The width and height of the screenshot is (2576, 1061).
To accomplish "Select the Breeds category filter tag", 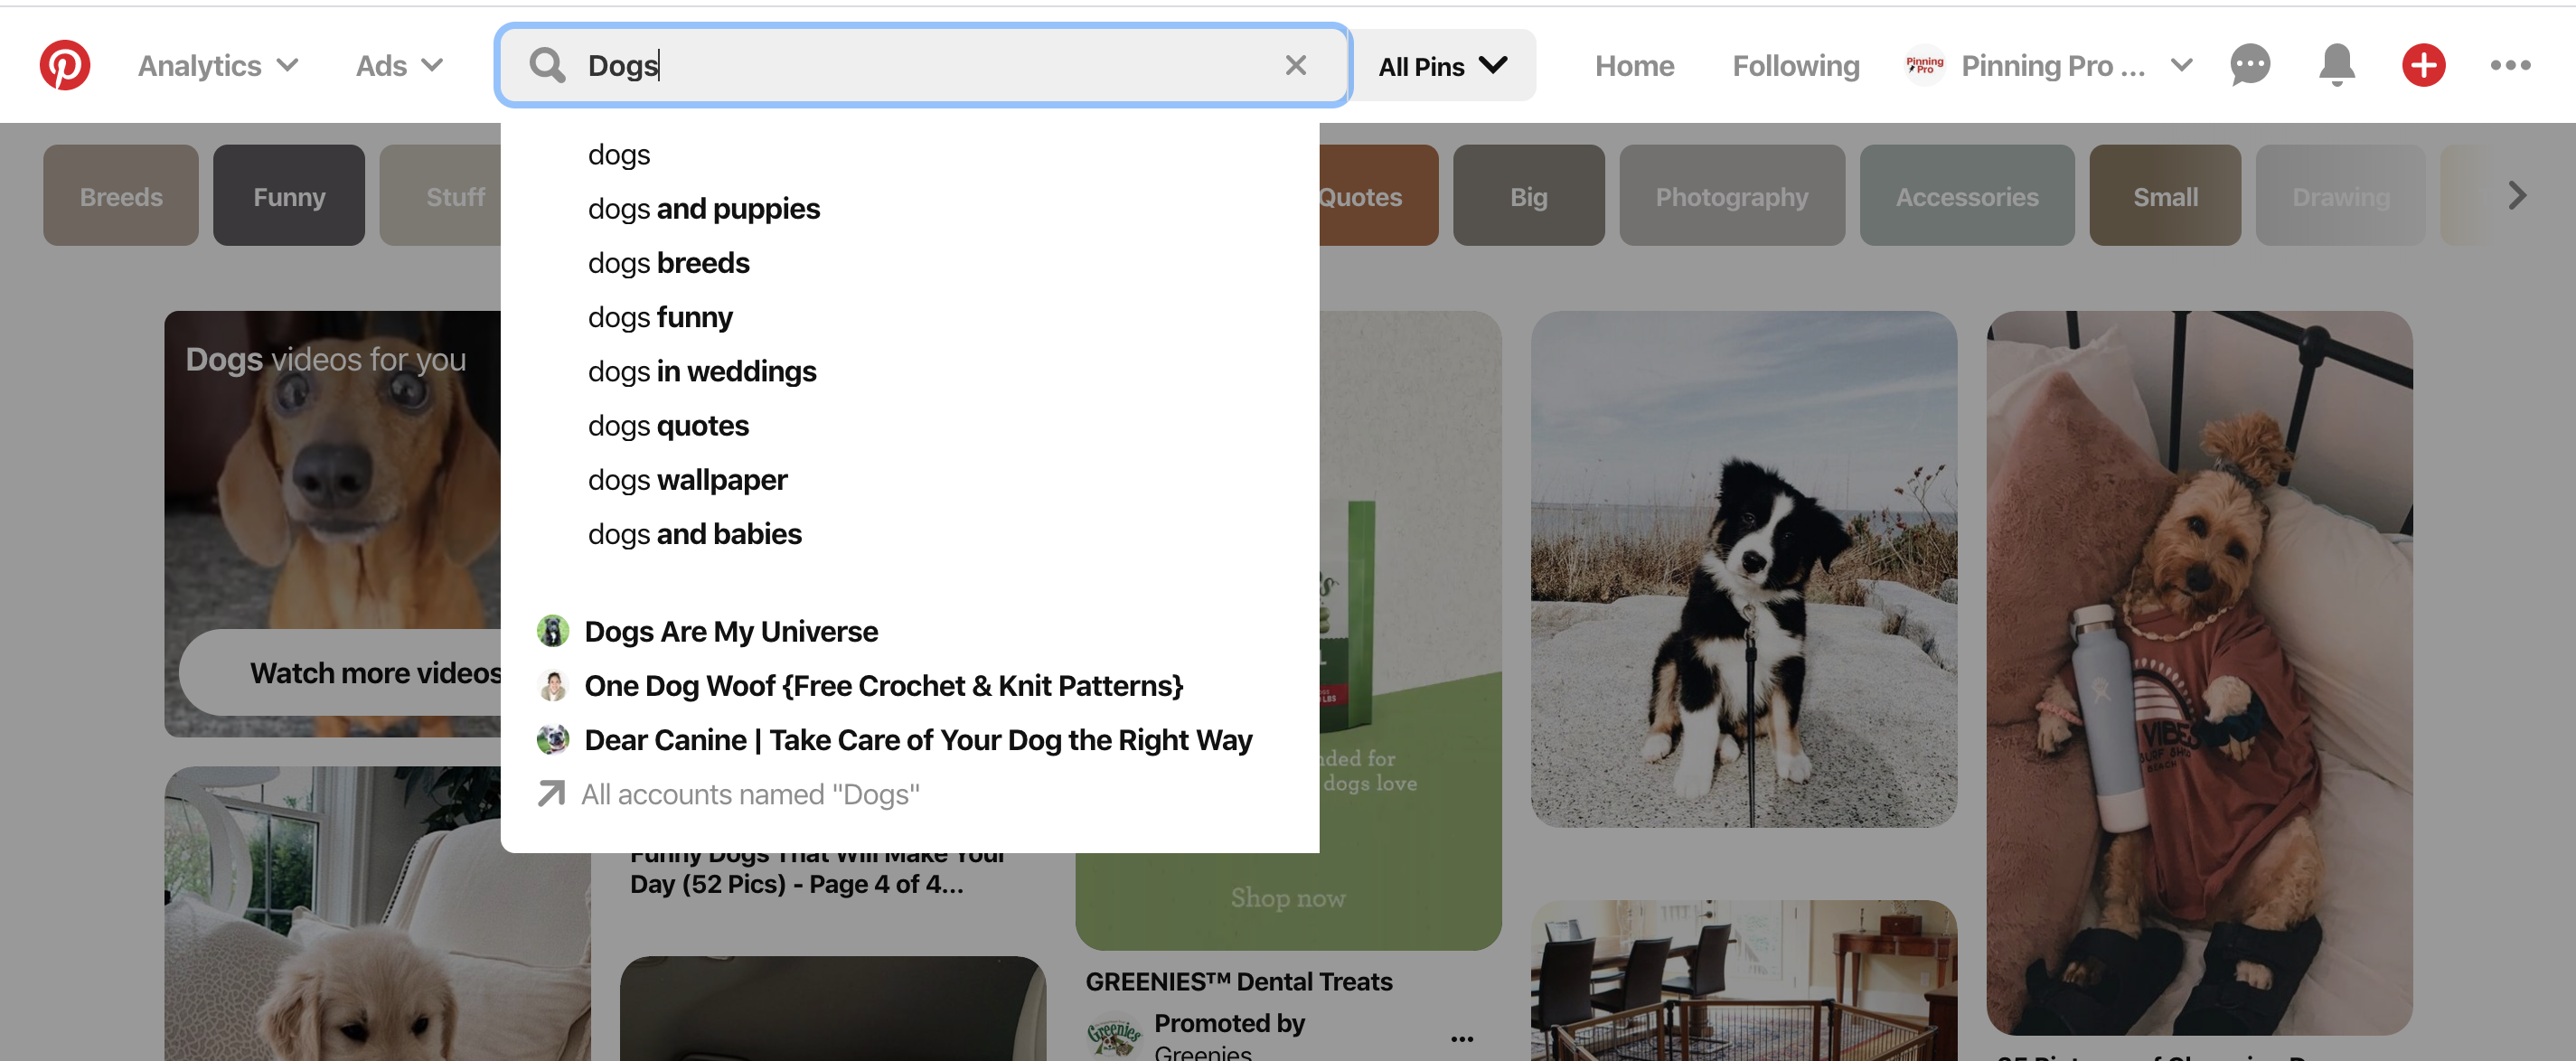I will 120,195.
